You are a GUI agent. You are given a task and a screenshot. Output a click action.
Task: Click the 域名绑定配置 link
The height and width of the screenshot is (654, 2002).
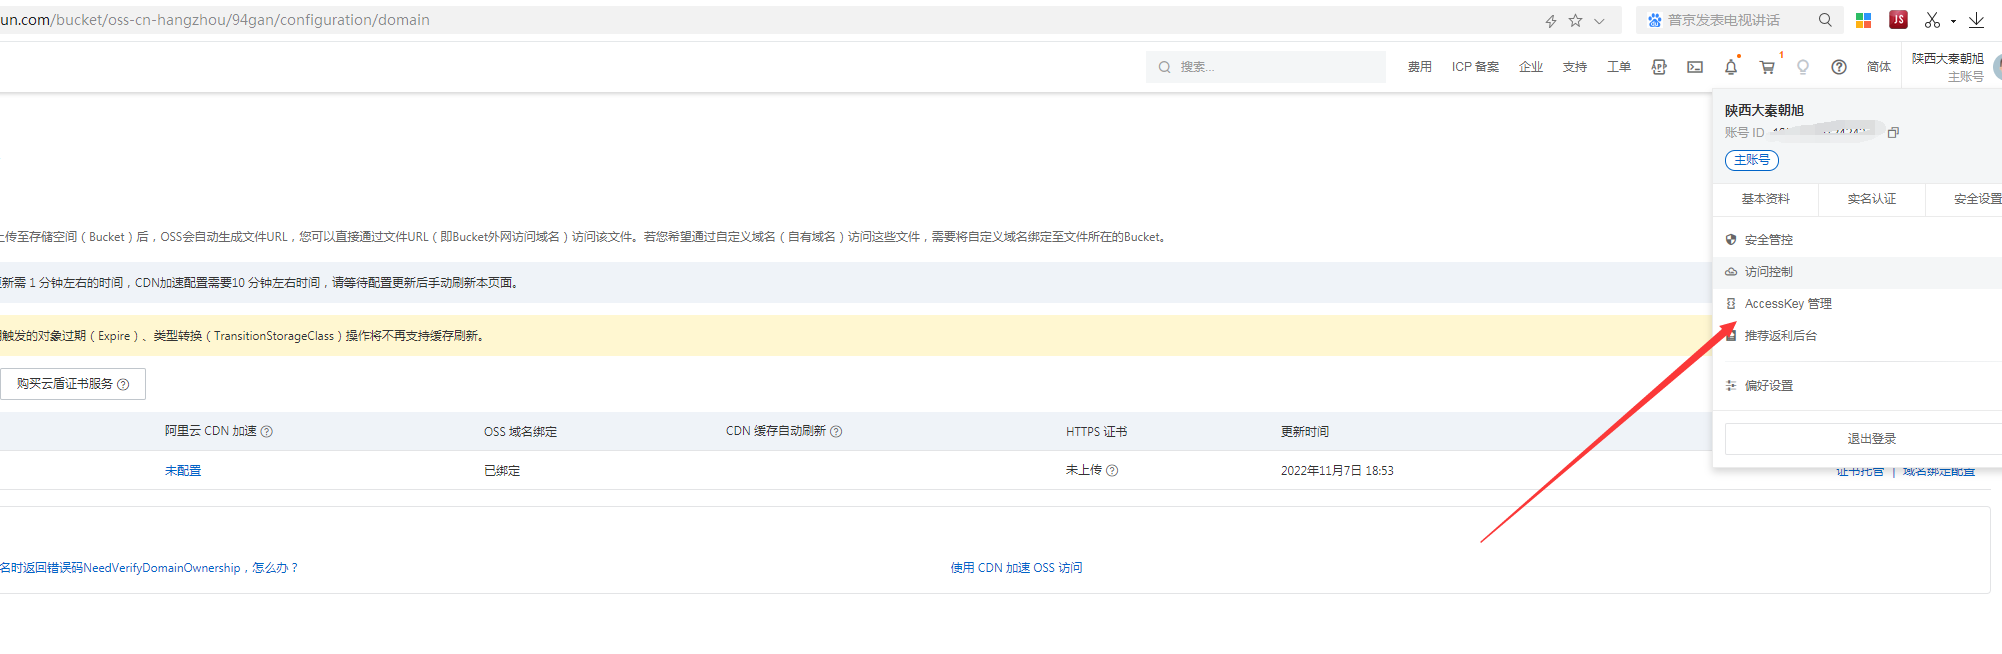coord(1938,471)
